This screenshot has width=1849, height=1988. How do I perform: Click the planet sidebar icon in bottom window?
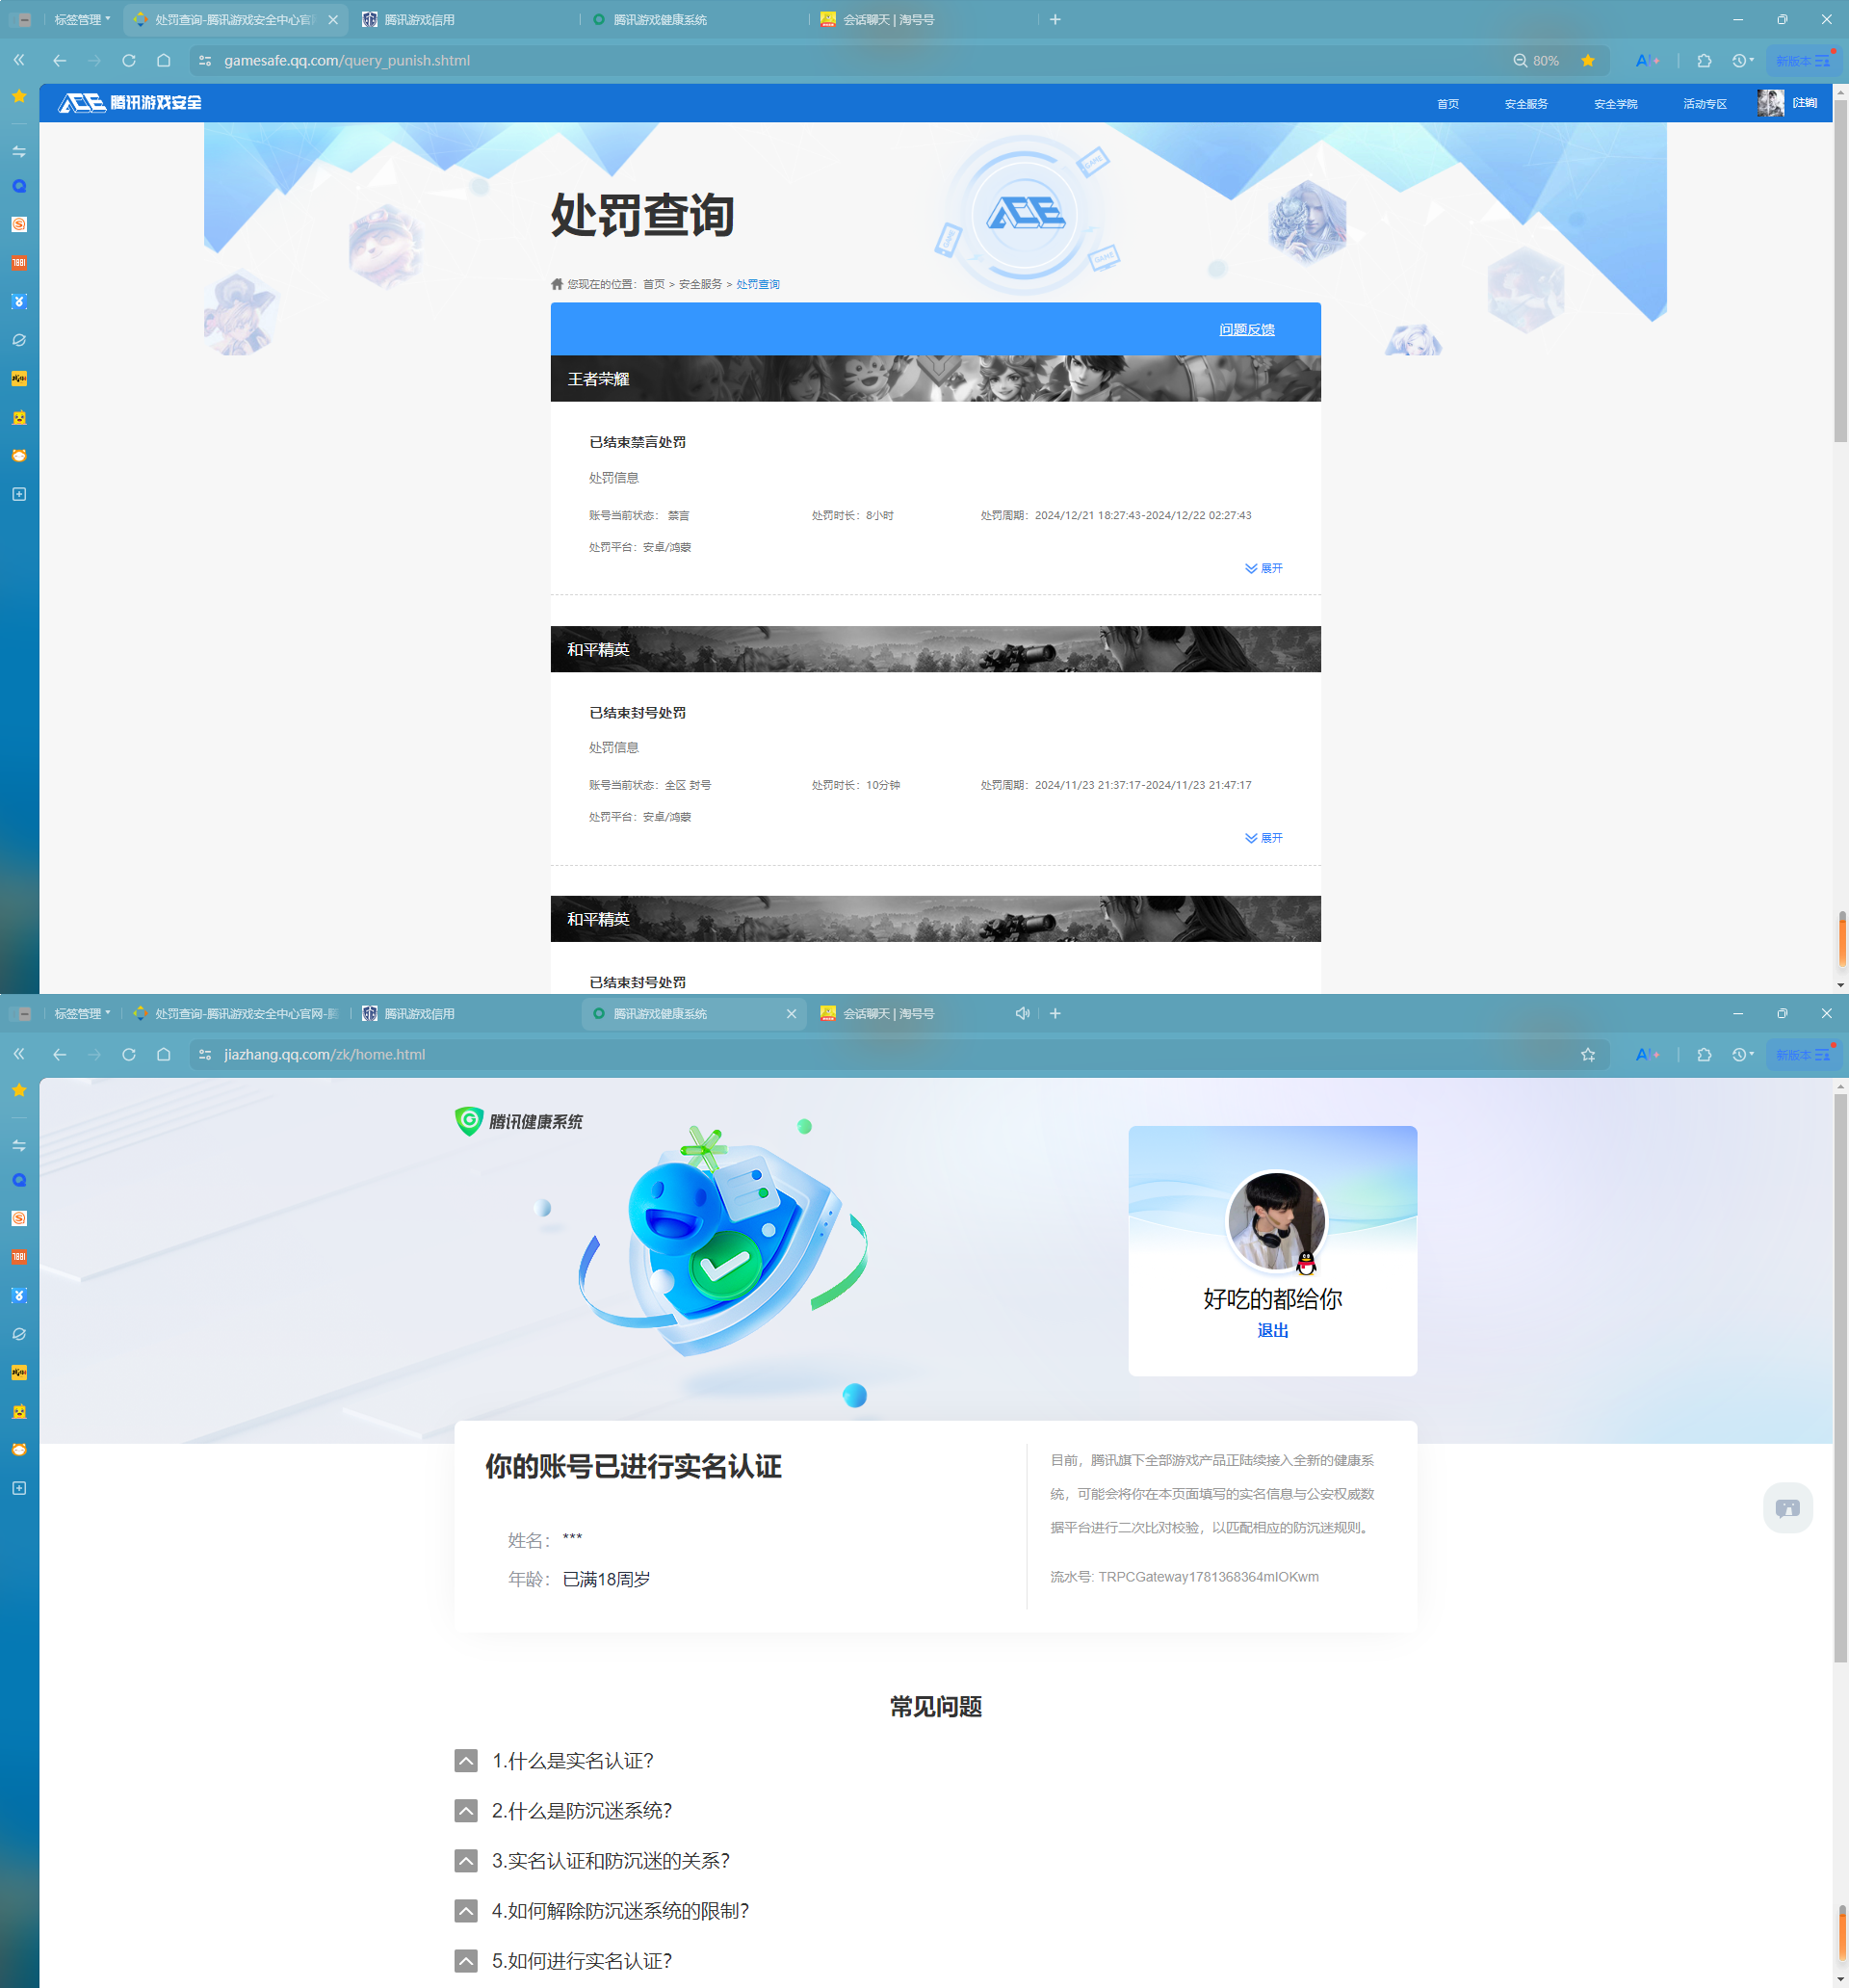tap(19, 1334)
